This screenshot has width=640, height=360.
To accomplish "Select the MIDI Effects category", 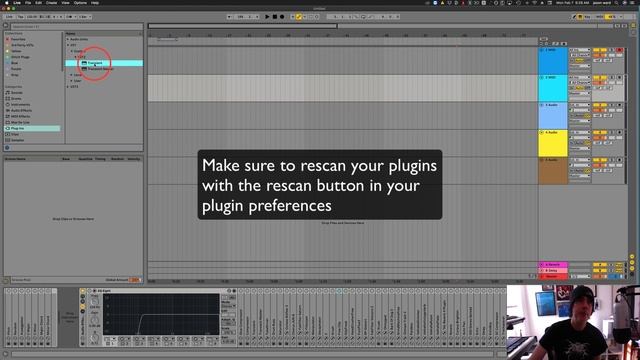I will pyautogui.click(x=20, y=116).
